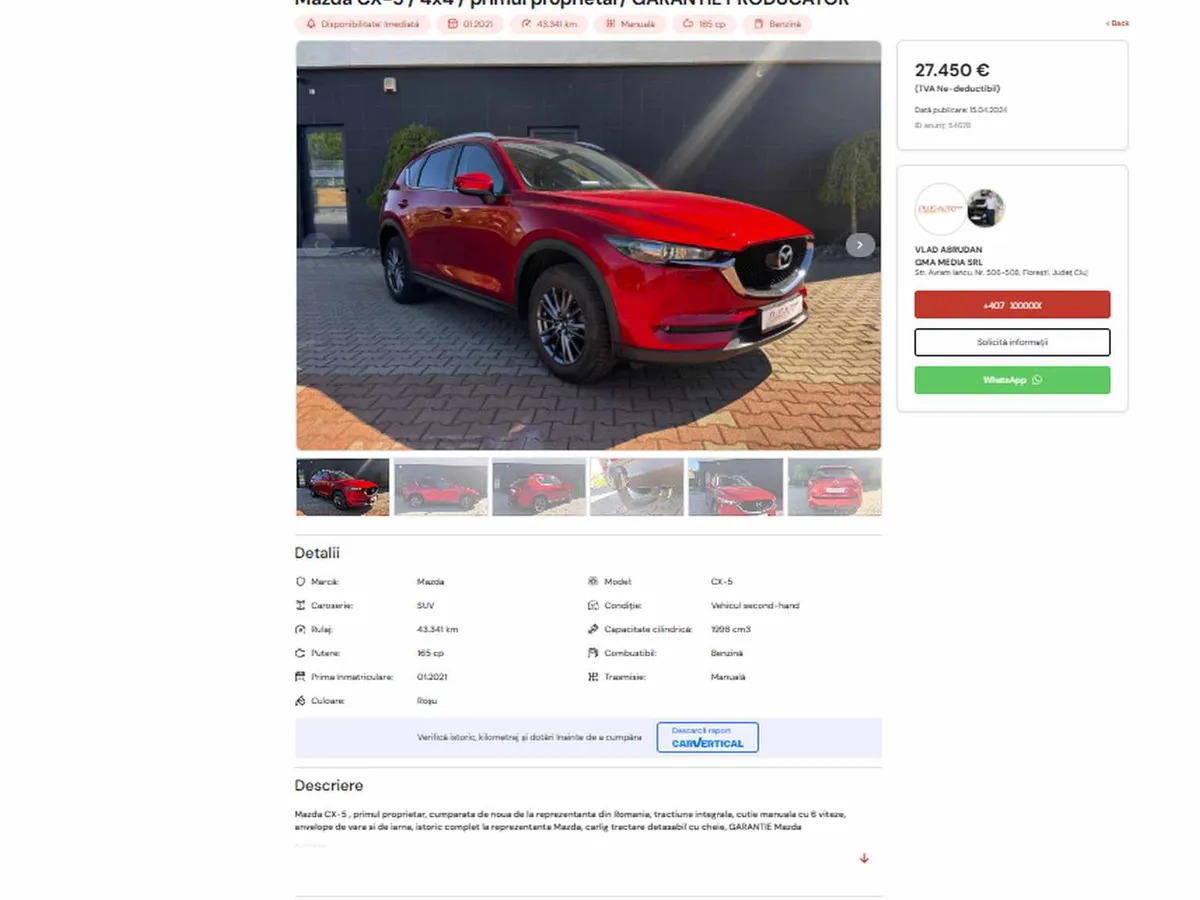Reveal the seller phone number +407
The width and height of the screenshot is (1200, 900).
1012,305
